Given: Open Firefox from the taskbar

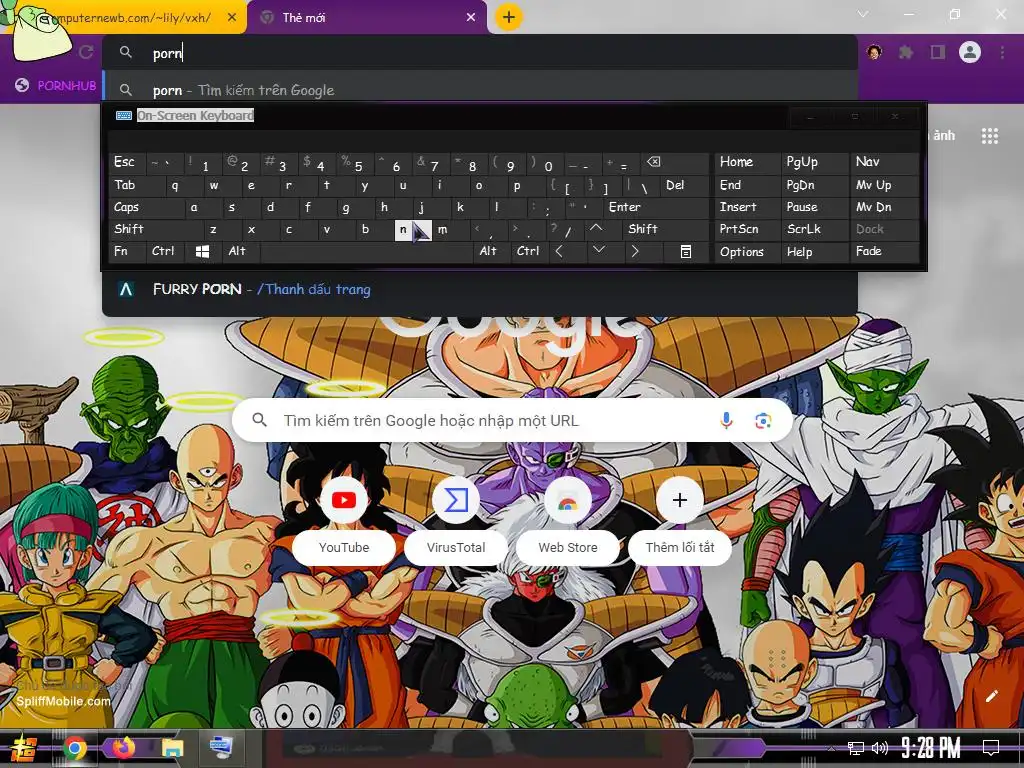Looking at the screenshot, I should (x=123, y=748).
